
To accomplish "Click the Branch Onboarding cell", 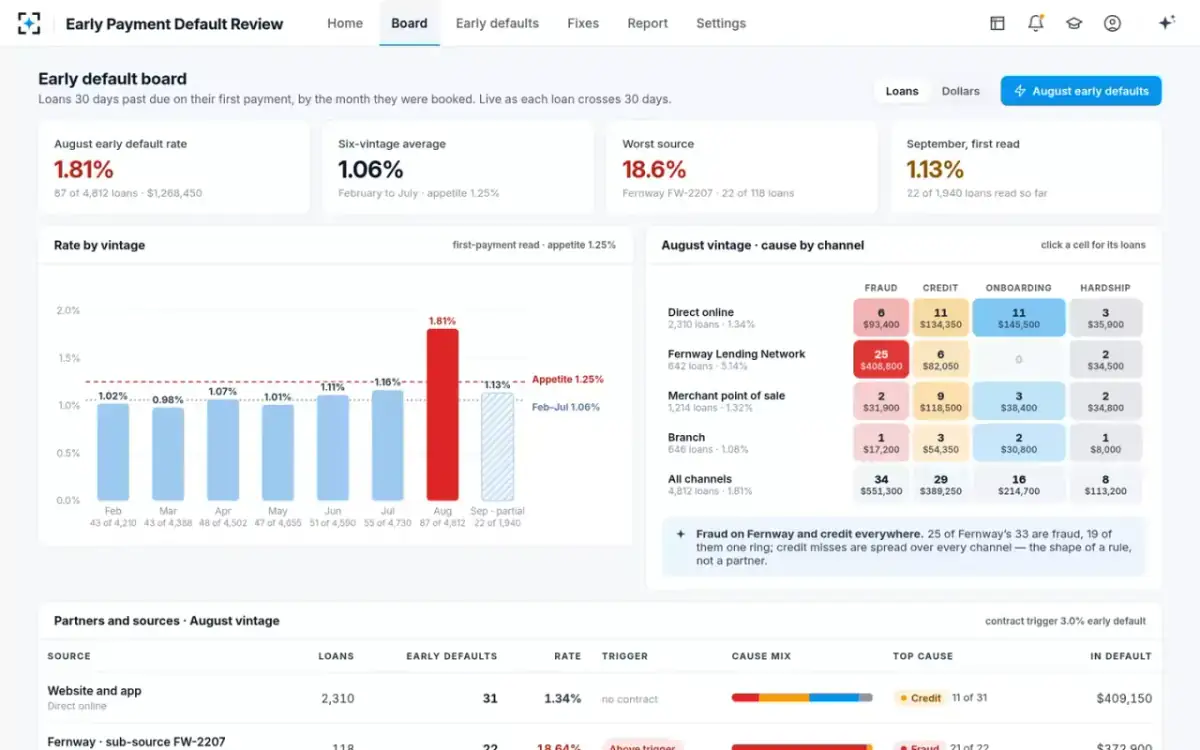I will 1019,444.
